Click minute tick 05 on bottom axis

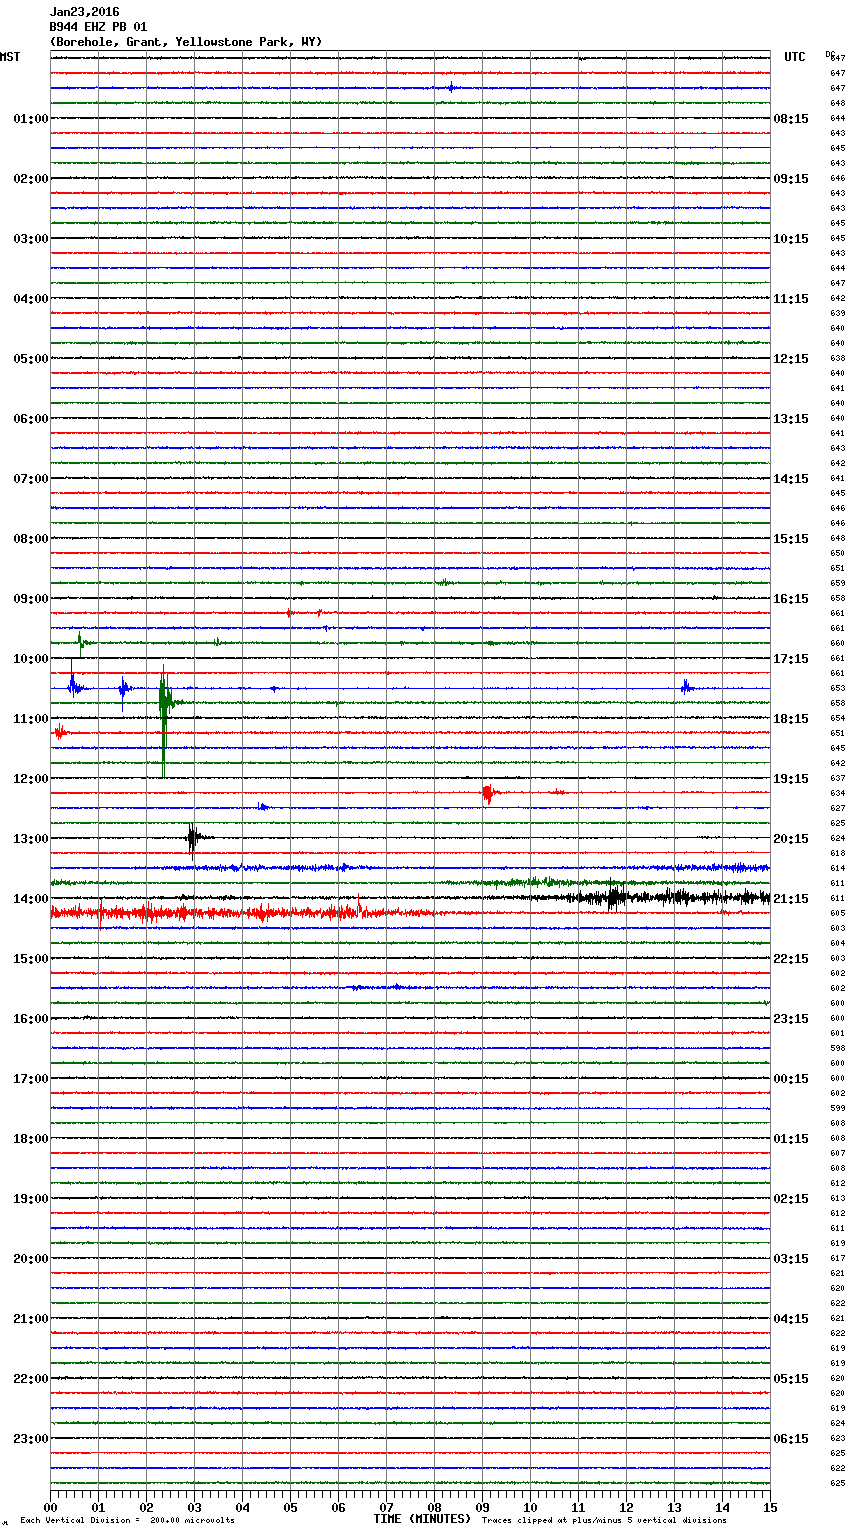(x=290, y=1507)
